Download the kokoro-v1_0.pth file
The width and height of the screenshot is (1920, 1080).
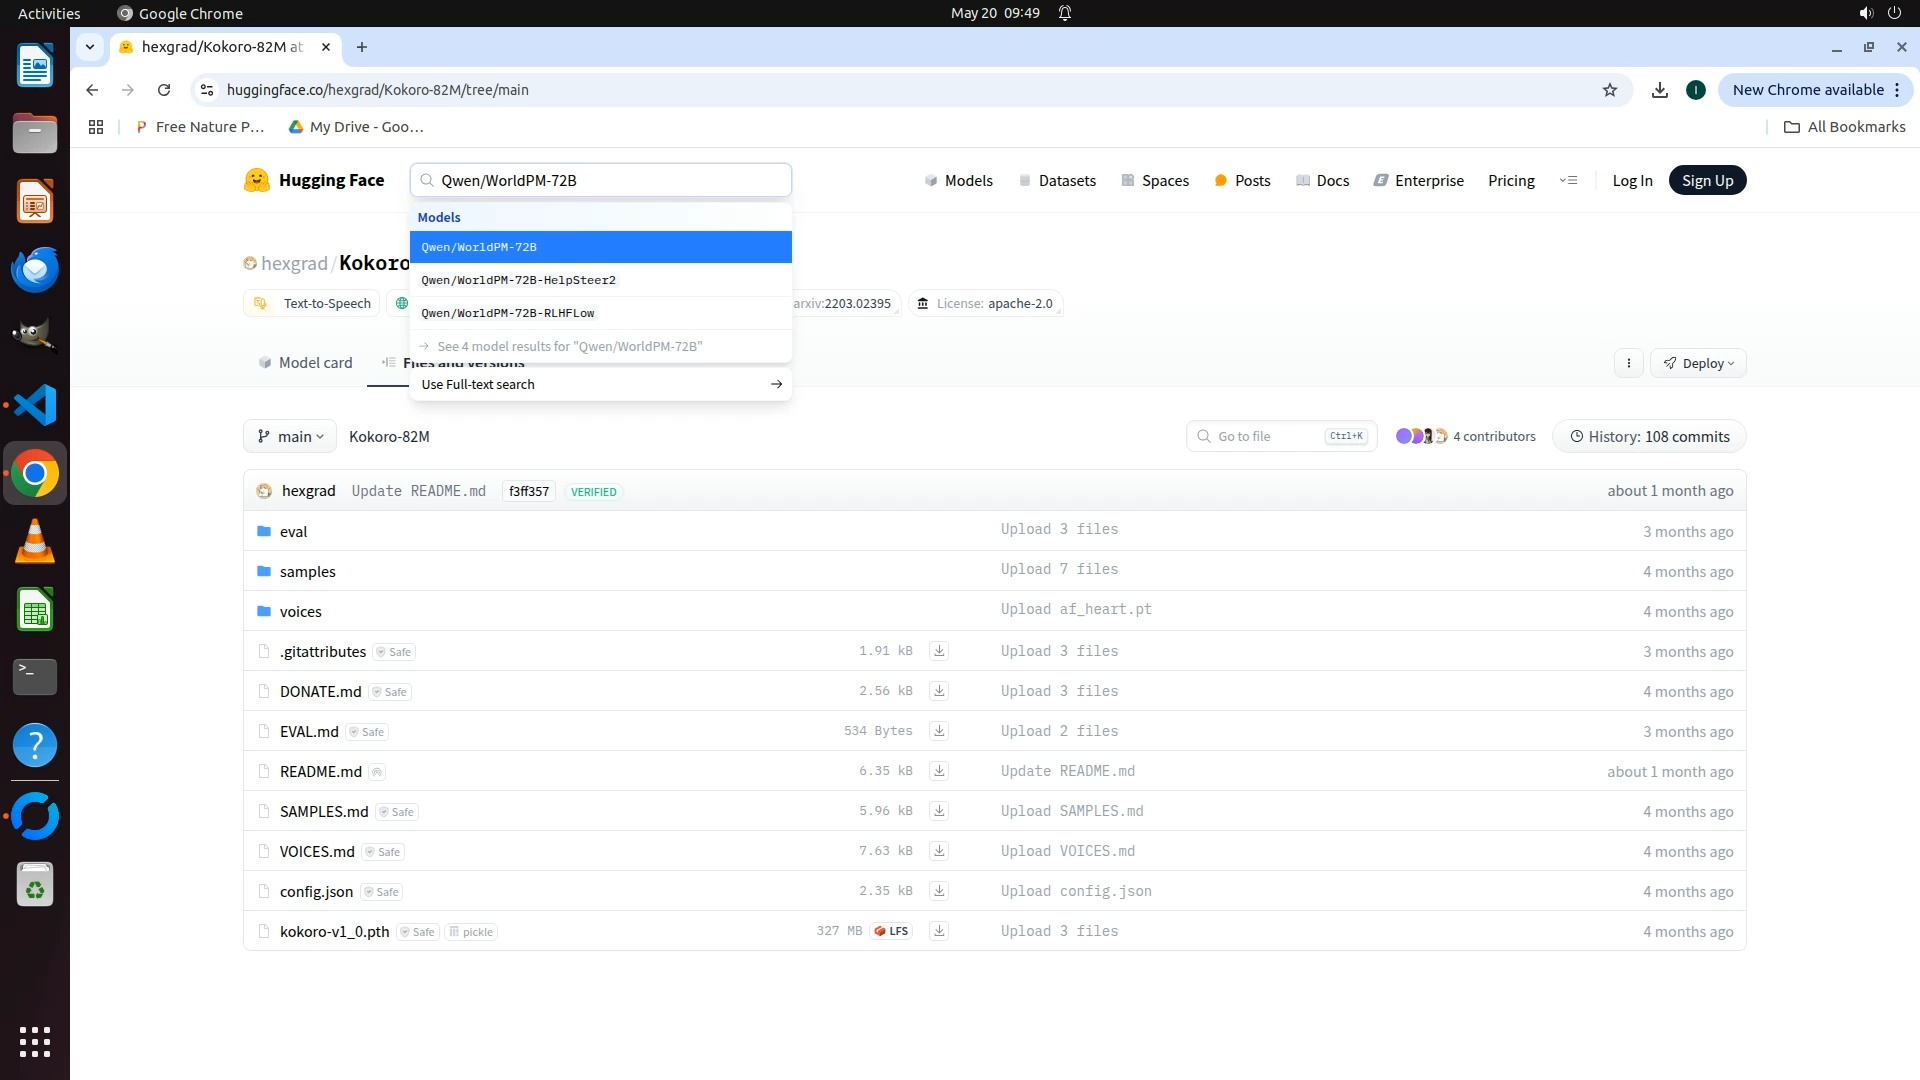pyautogui.click(x=938, y=931)
